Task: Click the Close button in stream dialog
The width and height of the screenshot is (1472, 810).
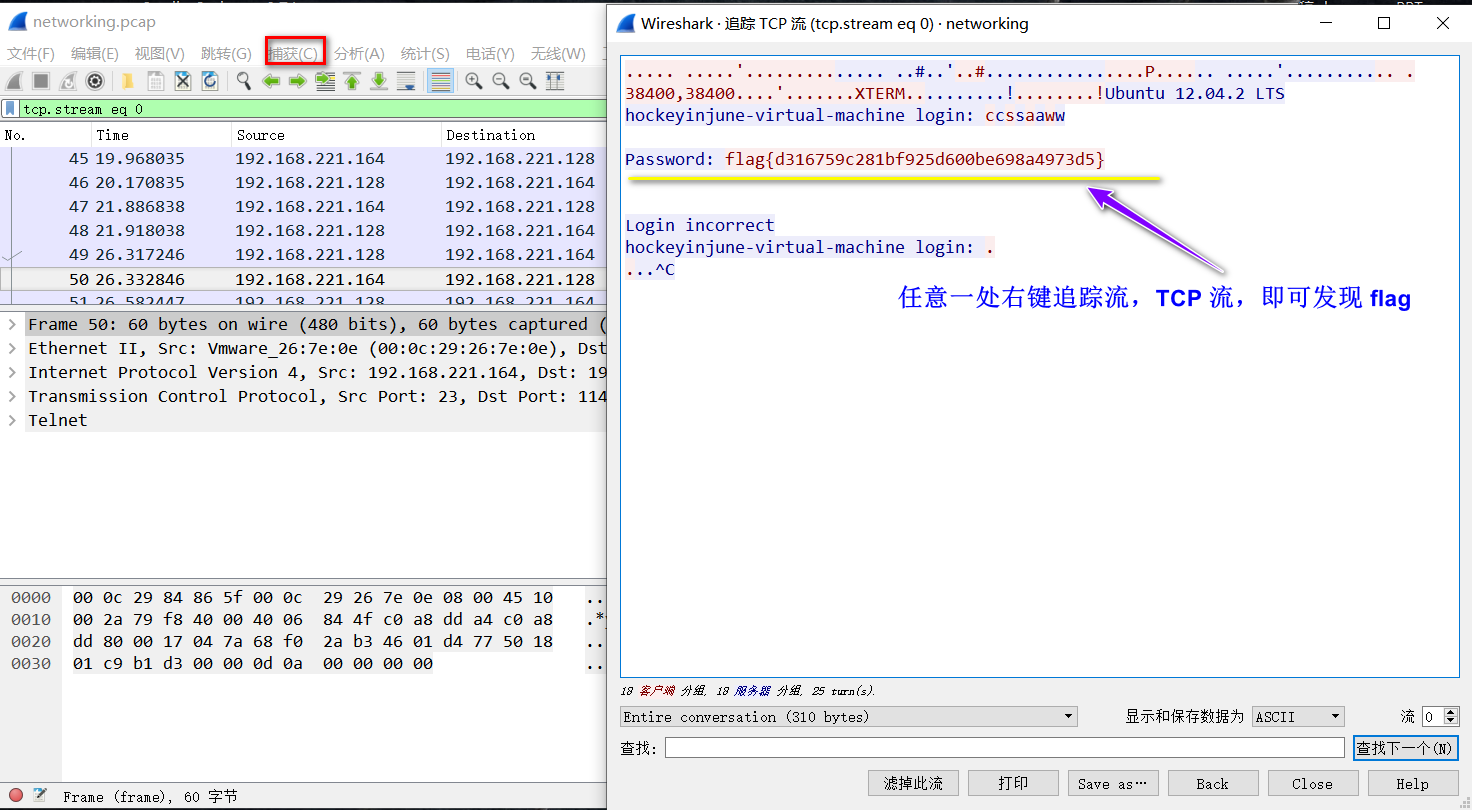Action: (x=1312, y=784)
